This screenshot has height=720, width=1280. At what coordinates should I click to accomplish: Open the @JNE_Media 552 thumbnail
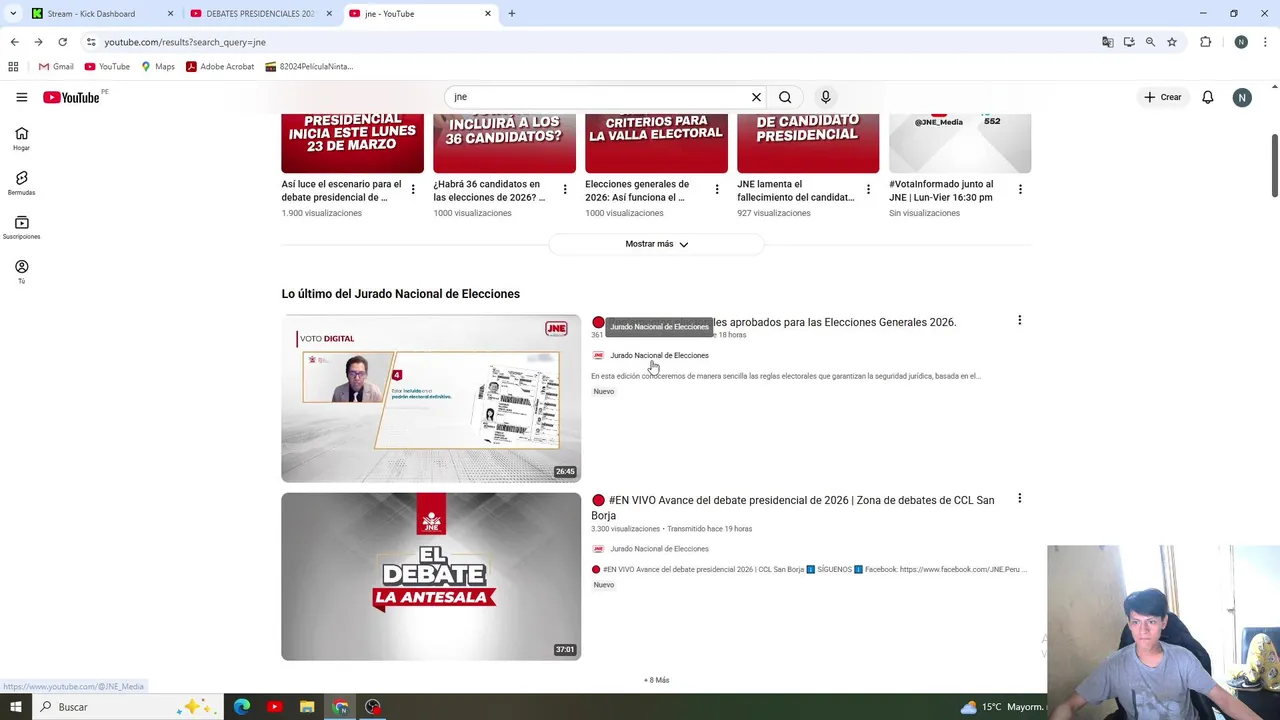point(960,143)
